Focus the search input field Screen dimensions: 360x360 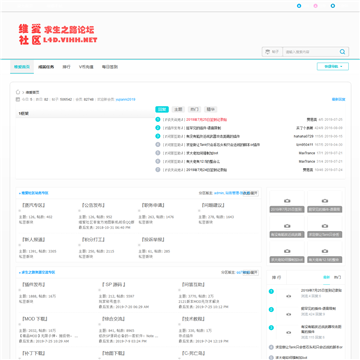[x=311, y=52]
